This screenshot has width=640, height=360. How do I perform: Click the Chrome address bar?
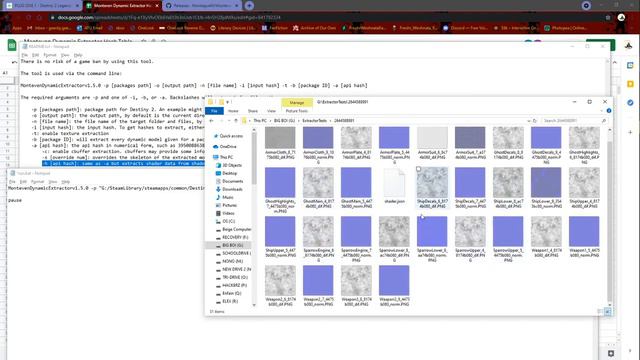[327, 18]
